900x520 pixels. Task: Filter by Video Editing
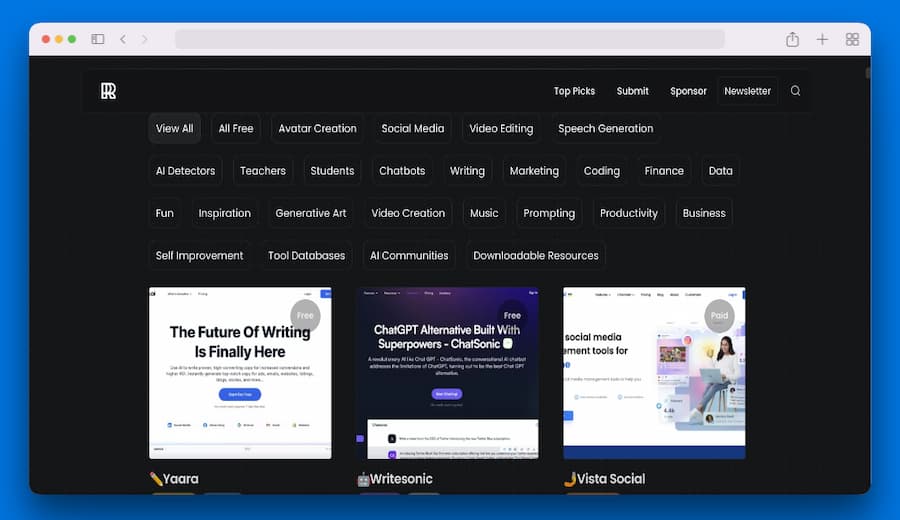[501, 129]
